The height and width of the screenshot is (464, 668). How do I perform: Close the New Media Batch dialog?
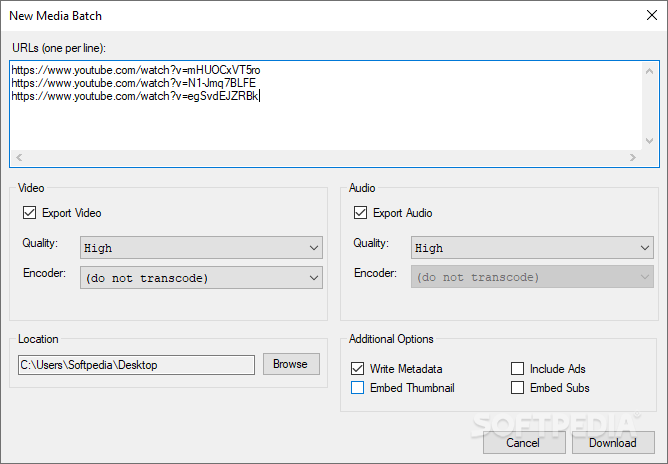(x=651, y=15)
